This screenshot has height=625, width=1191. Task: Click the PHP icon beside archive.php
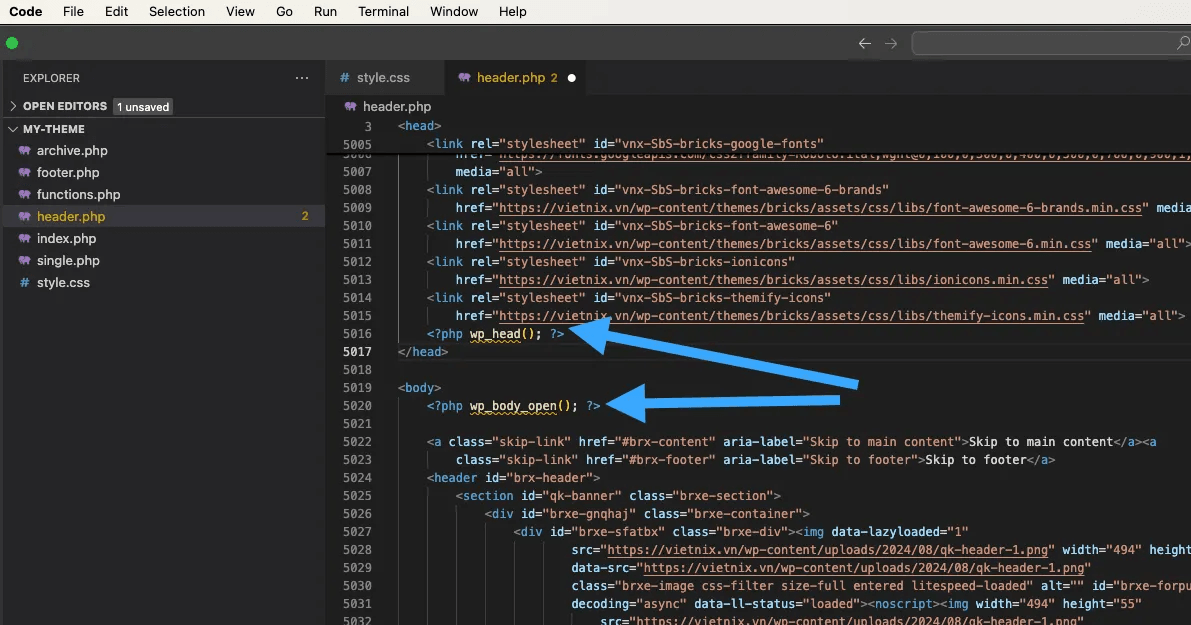tap(24, 150)
